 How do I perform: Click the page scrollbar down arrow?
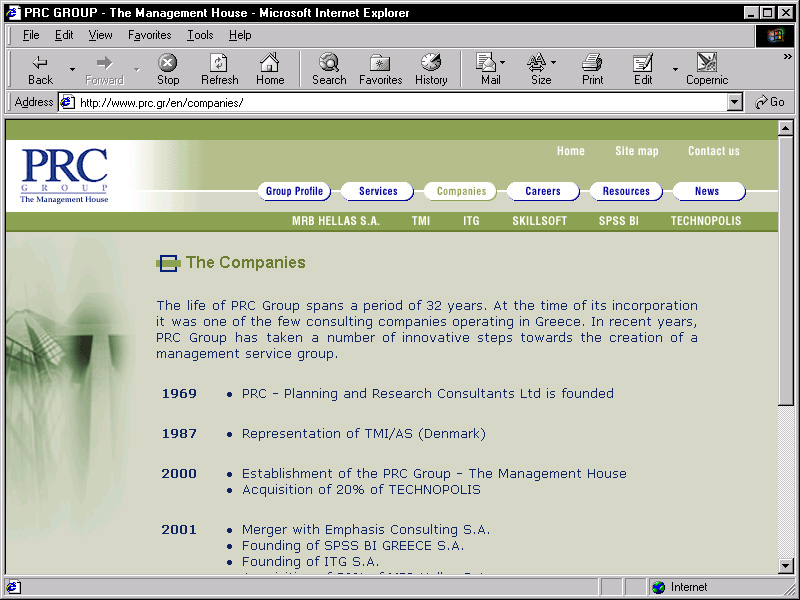786,565
